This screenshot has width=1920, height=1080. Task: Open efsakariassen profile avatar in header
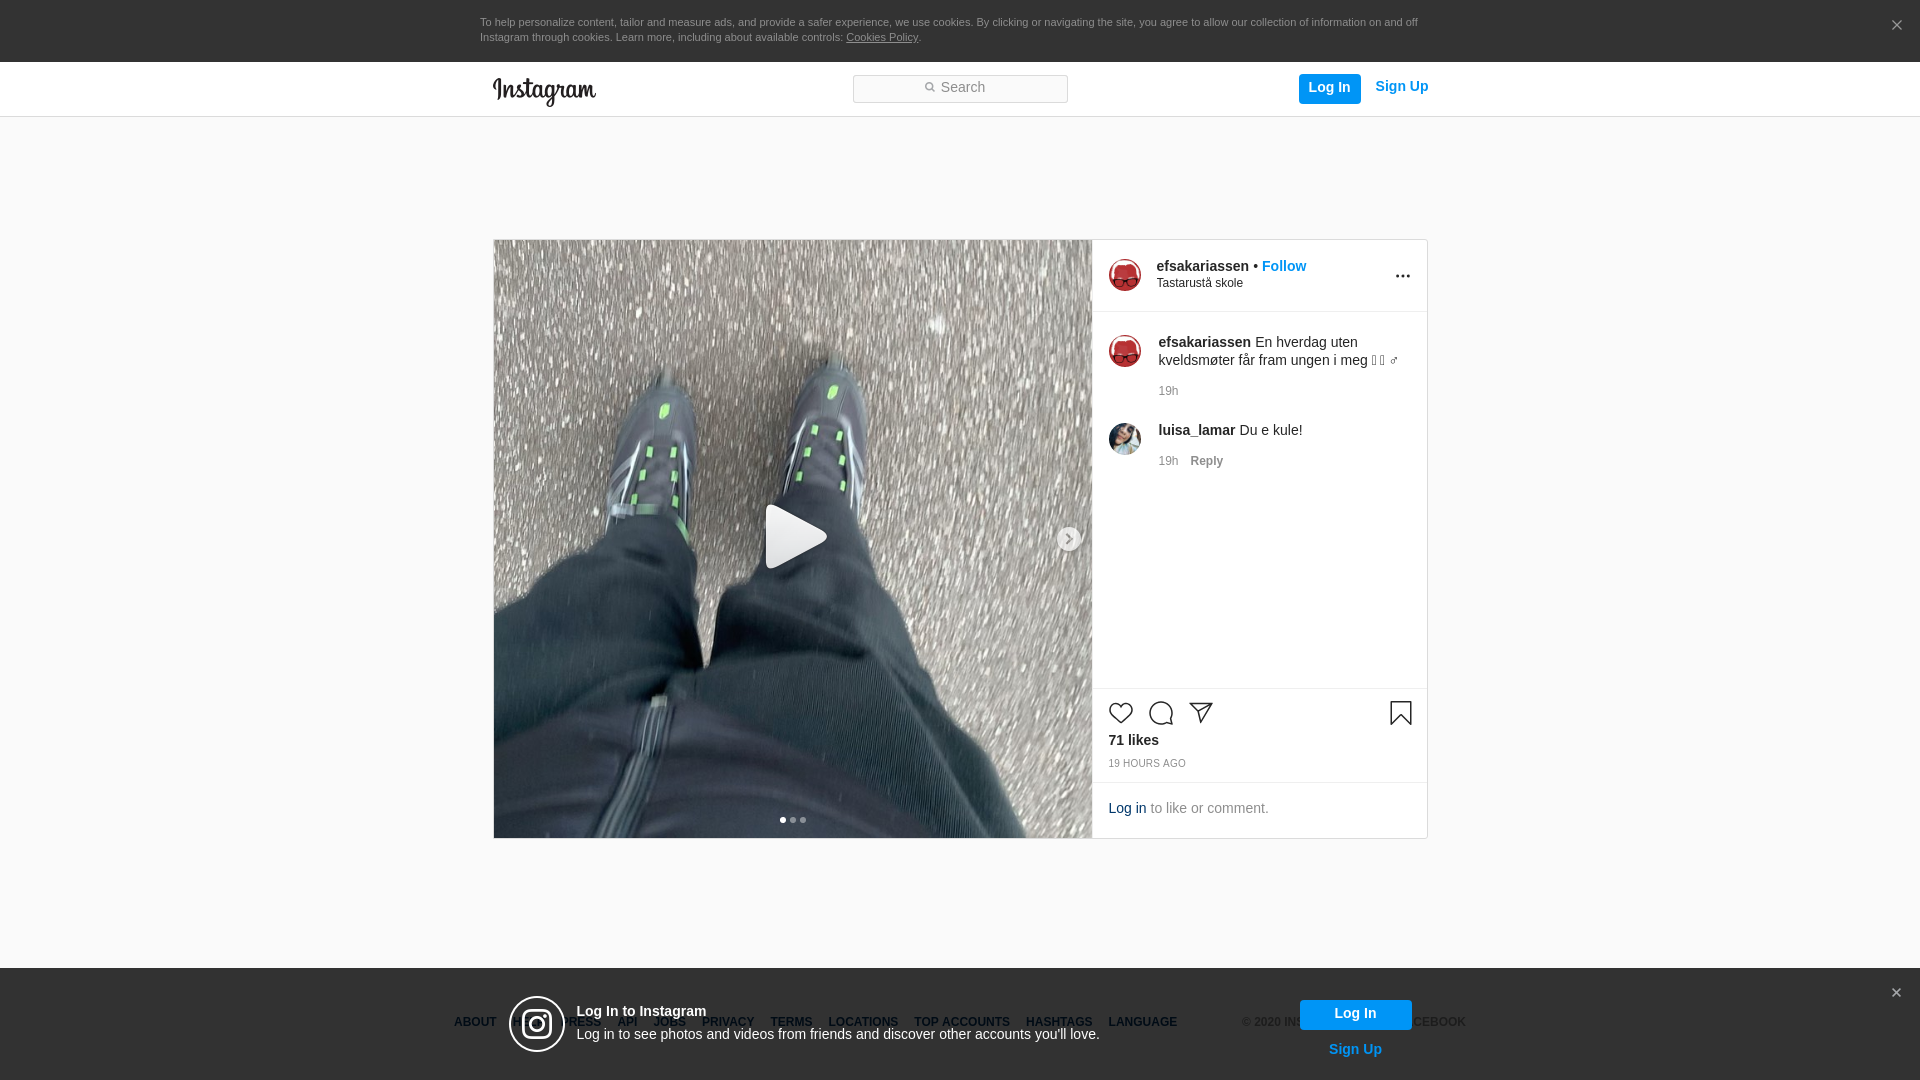(1124, 275)
